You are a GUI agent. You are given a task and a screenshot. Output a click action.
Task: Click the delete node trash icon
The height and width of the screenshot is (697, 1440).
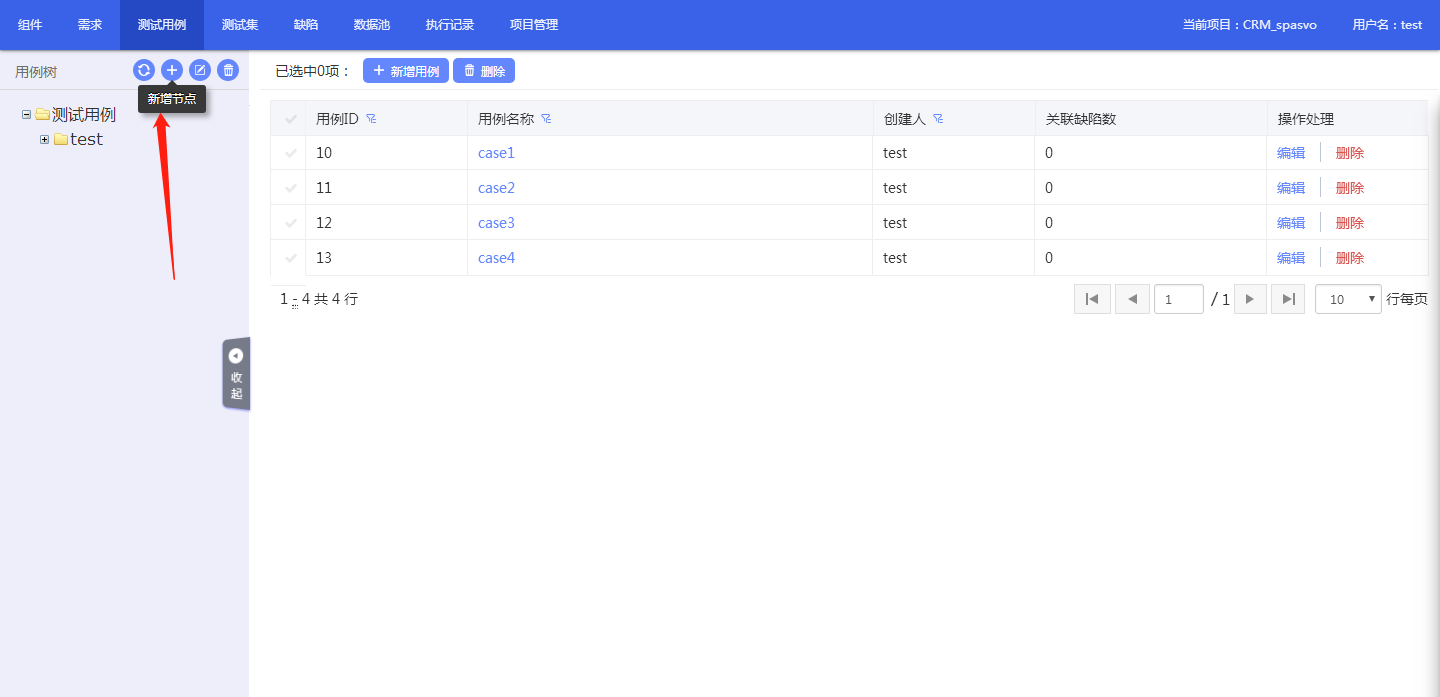pos(228,70)
